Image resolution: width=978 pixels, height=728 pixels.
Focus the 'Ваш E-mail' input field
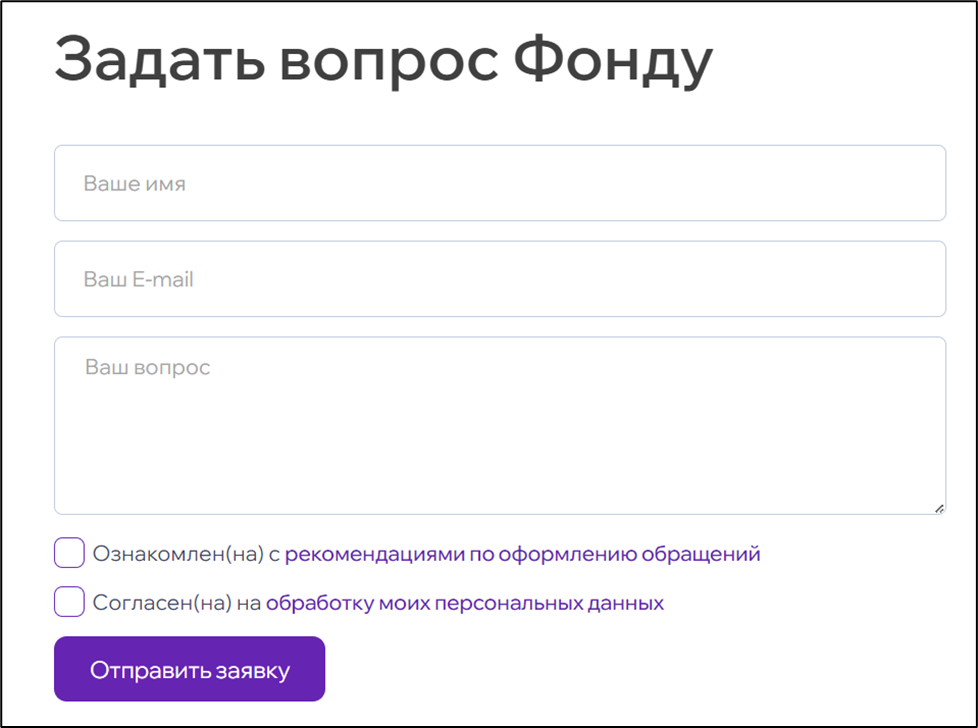click(500, 279)
